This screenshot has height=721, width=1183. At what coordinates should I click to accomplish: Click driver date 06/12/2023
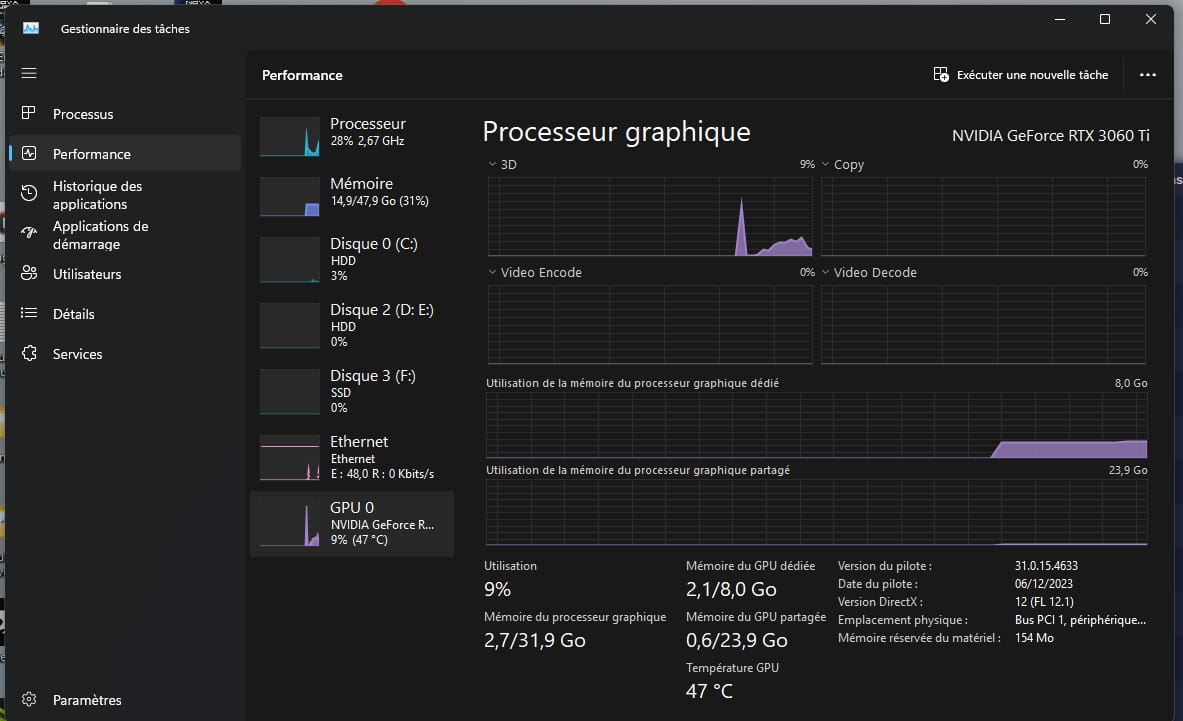click(1043, 584)
